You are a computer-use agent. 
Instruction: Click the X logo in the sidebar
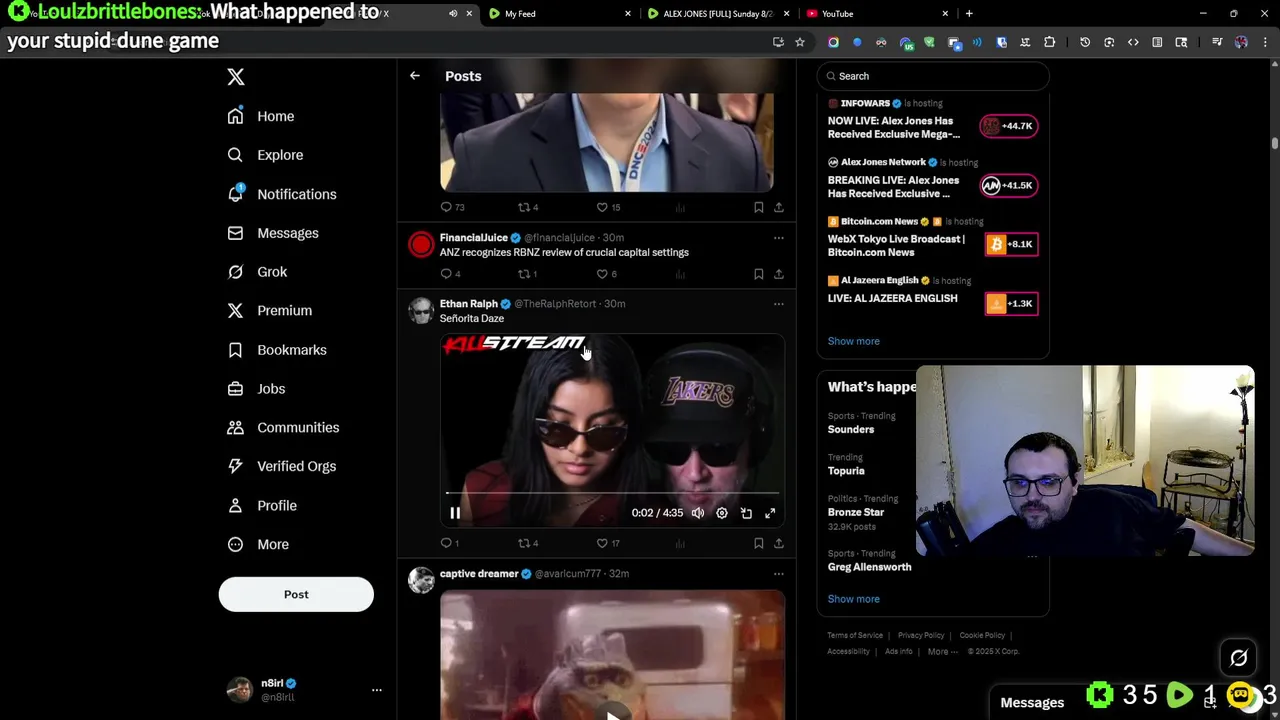236,77
